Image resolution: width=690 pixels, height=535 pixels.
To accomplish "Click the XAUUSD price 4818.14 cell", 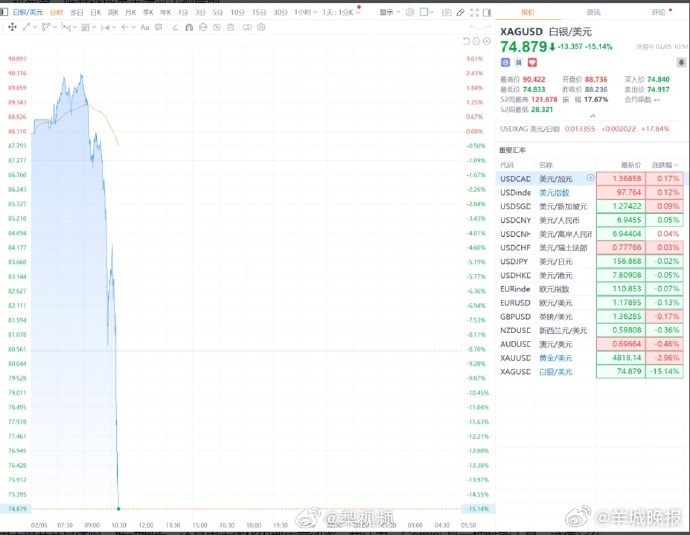I will click(621, 358).
